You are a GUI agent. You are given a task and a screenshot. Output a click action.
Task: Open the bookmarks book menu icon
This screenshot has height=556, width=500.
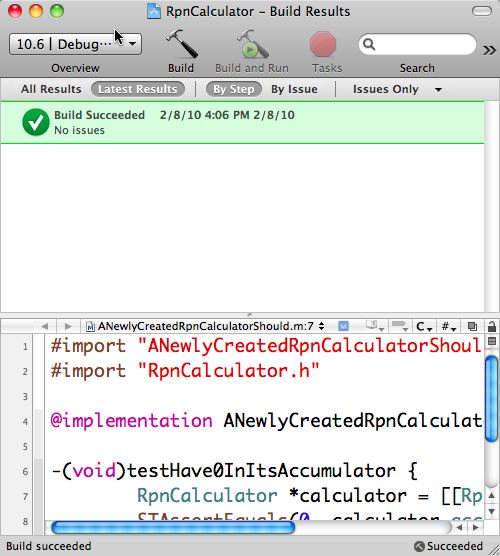click(374, 326)
